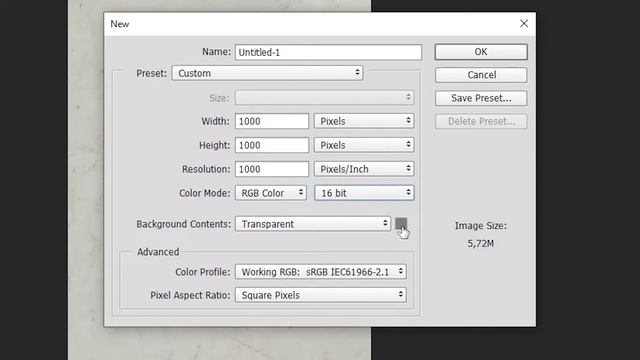
Task: Open the bit depth dropdown showing 16 bit
Action: click(x=364, y=193)
